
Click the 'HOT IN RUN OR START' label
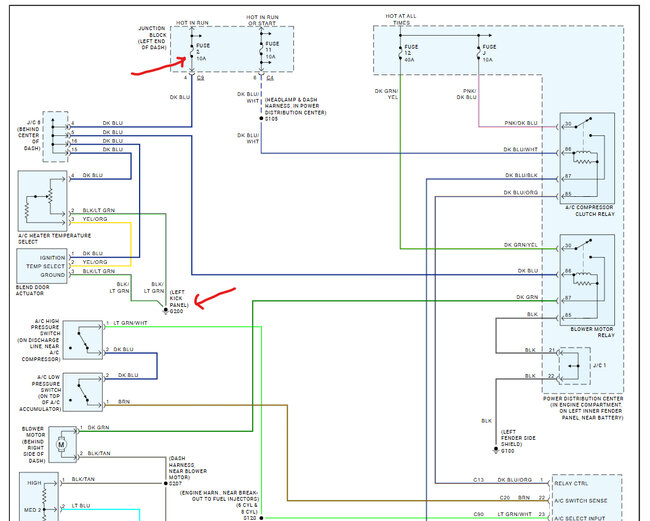262,20
